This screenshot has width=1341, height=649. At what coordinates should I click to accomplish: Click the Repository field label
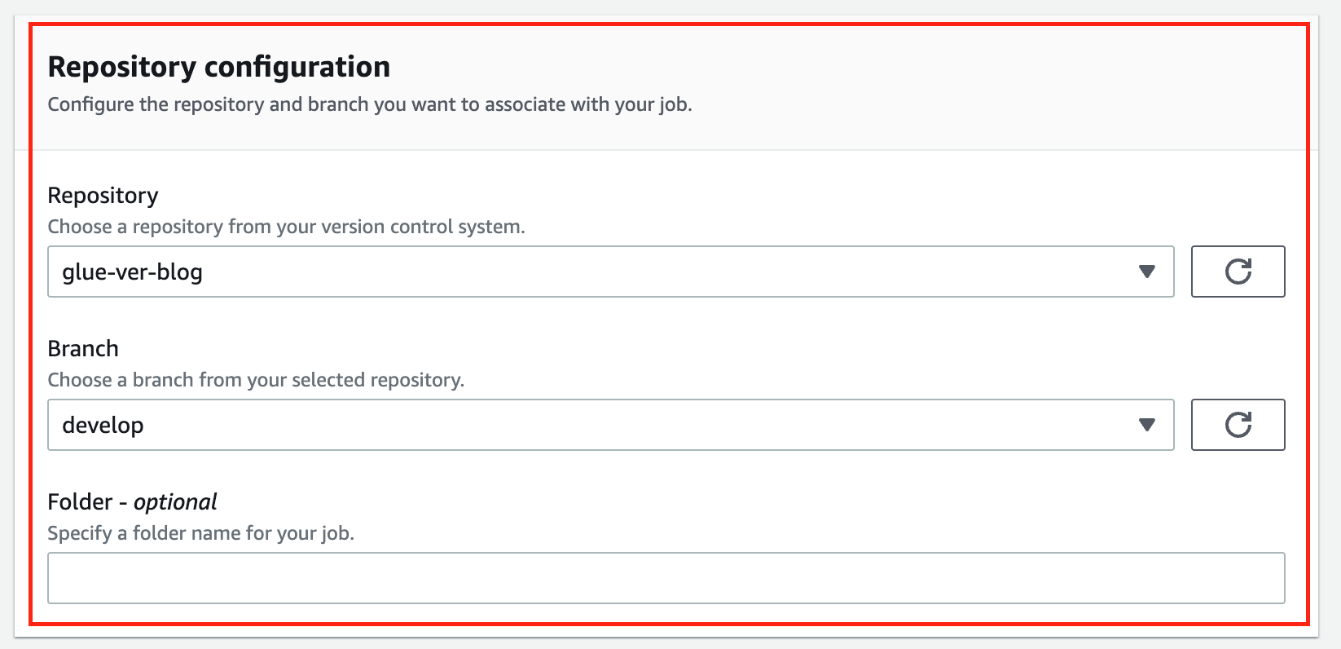click(x=103, y=195)
